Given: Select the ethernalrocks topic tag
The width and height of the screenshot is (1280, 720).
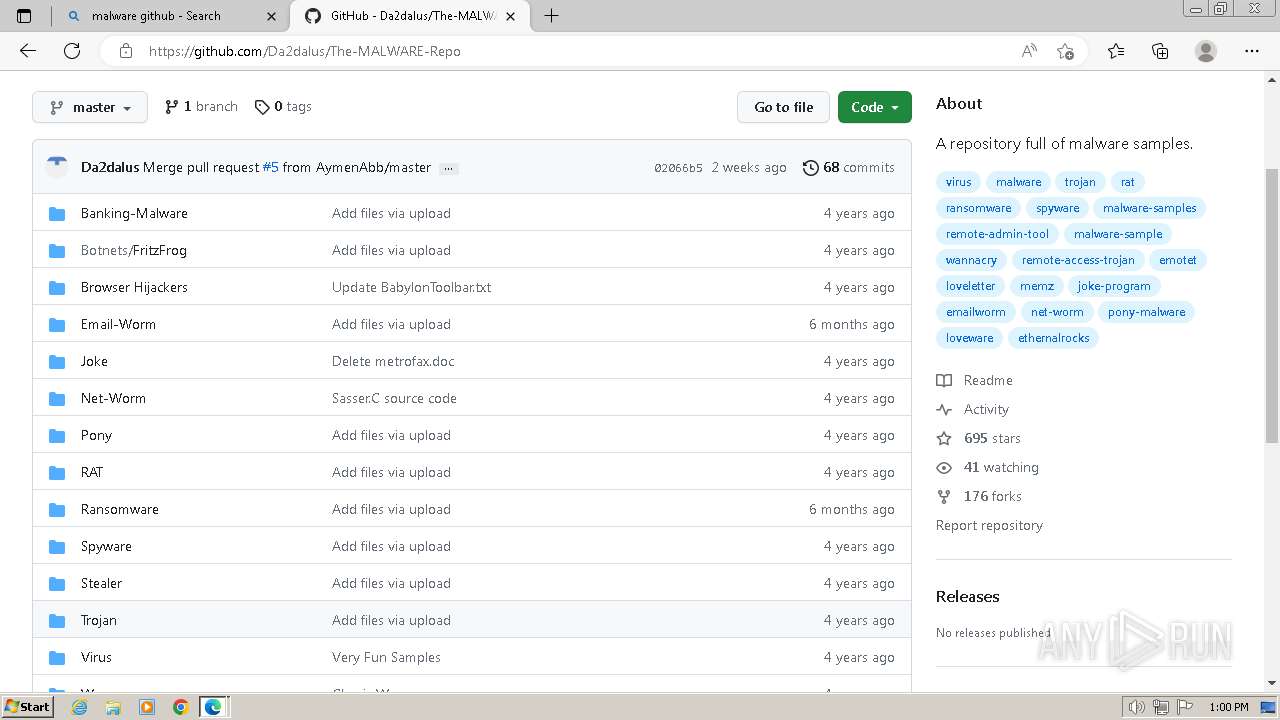Looking at the screenshot, I should [x=1053, y=338].
